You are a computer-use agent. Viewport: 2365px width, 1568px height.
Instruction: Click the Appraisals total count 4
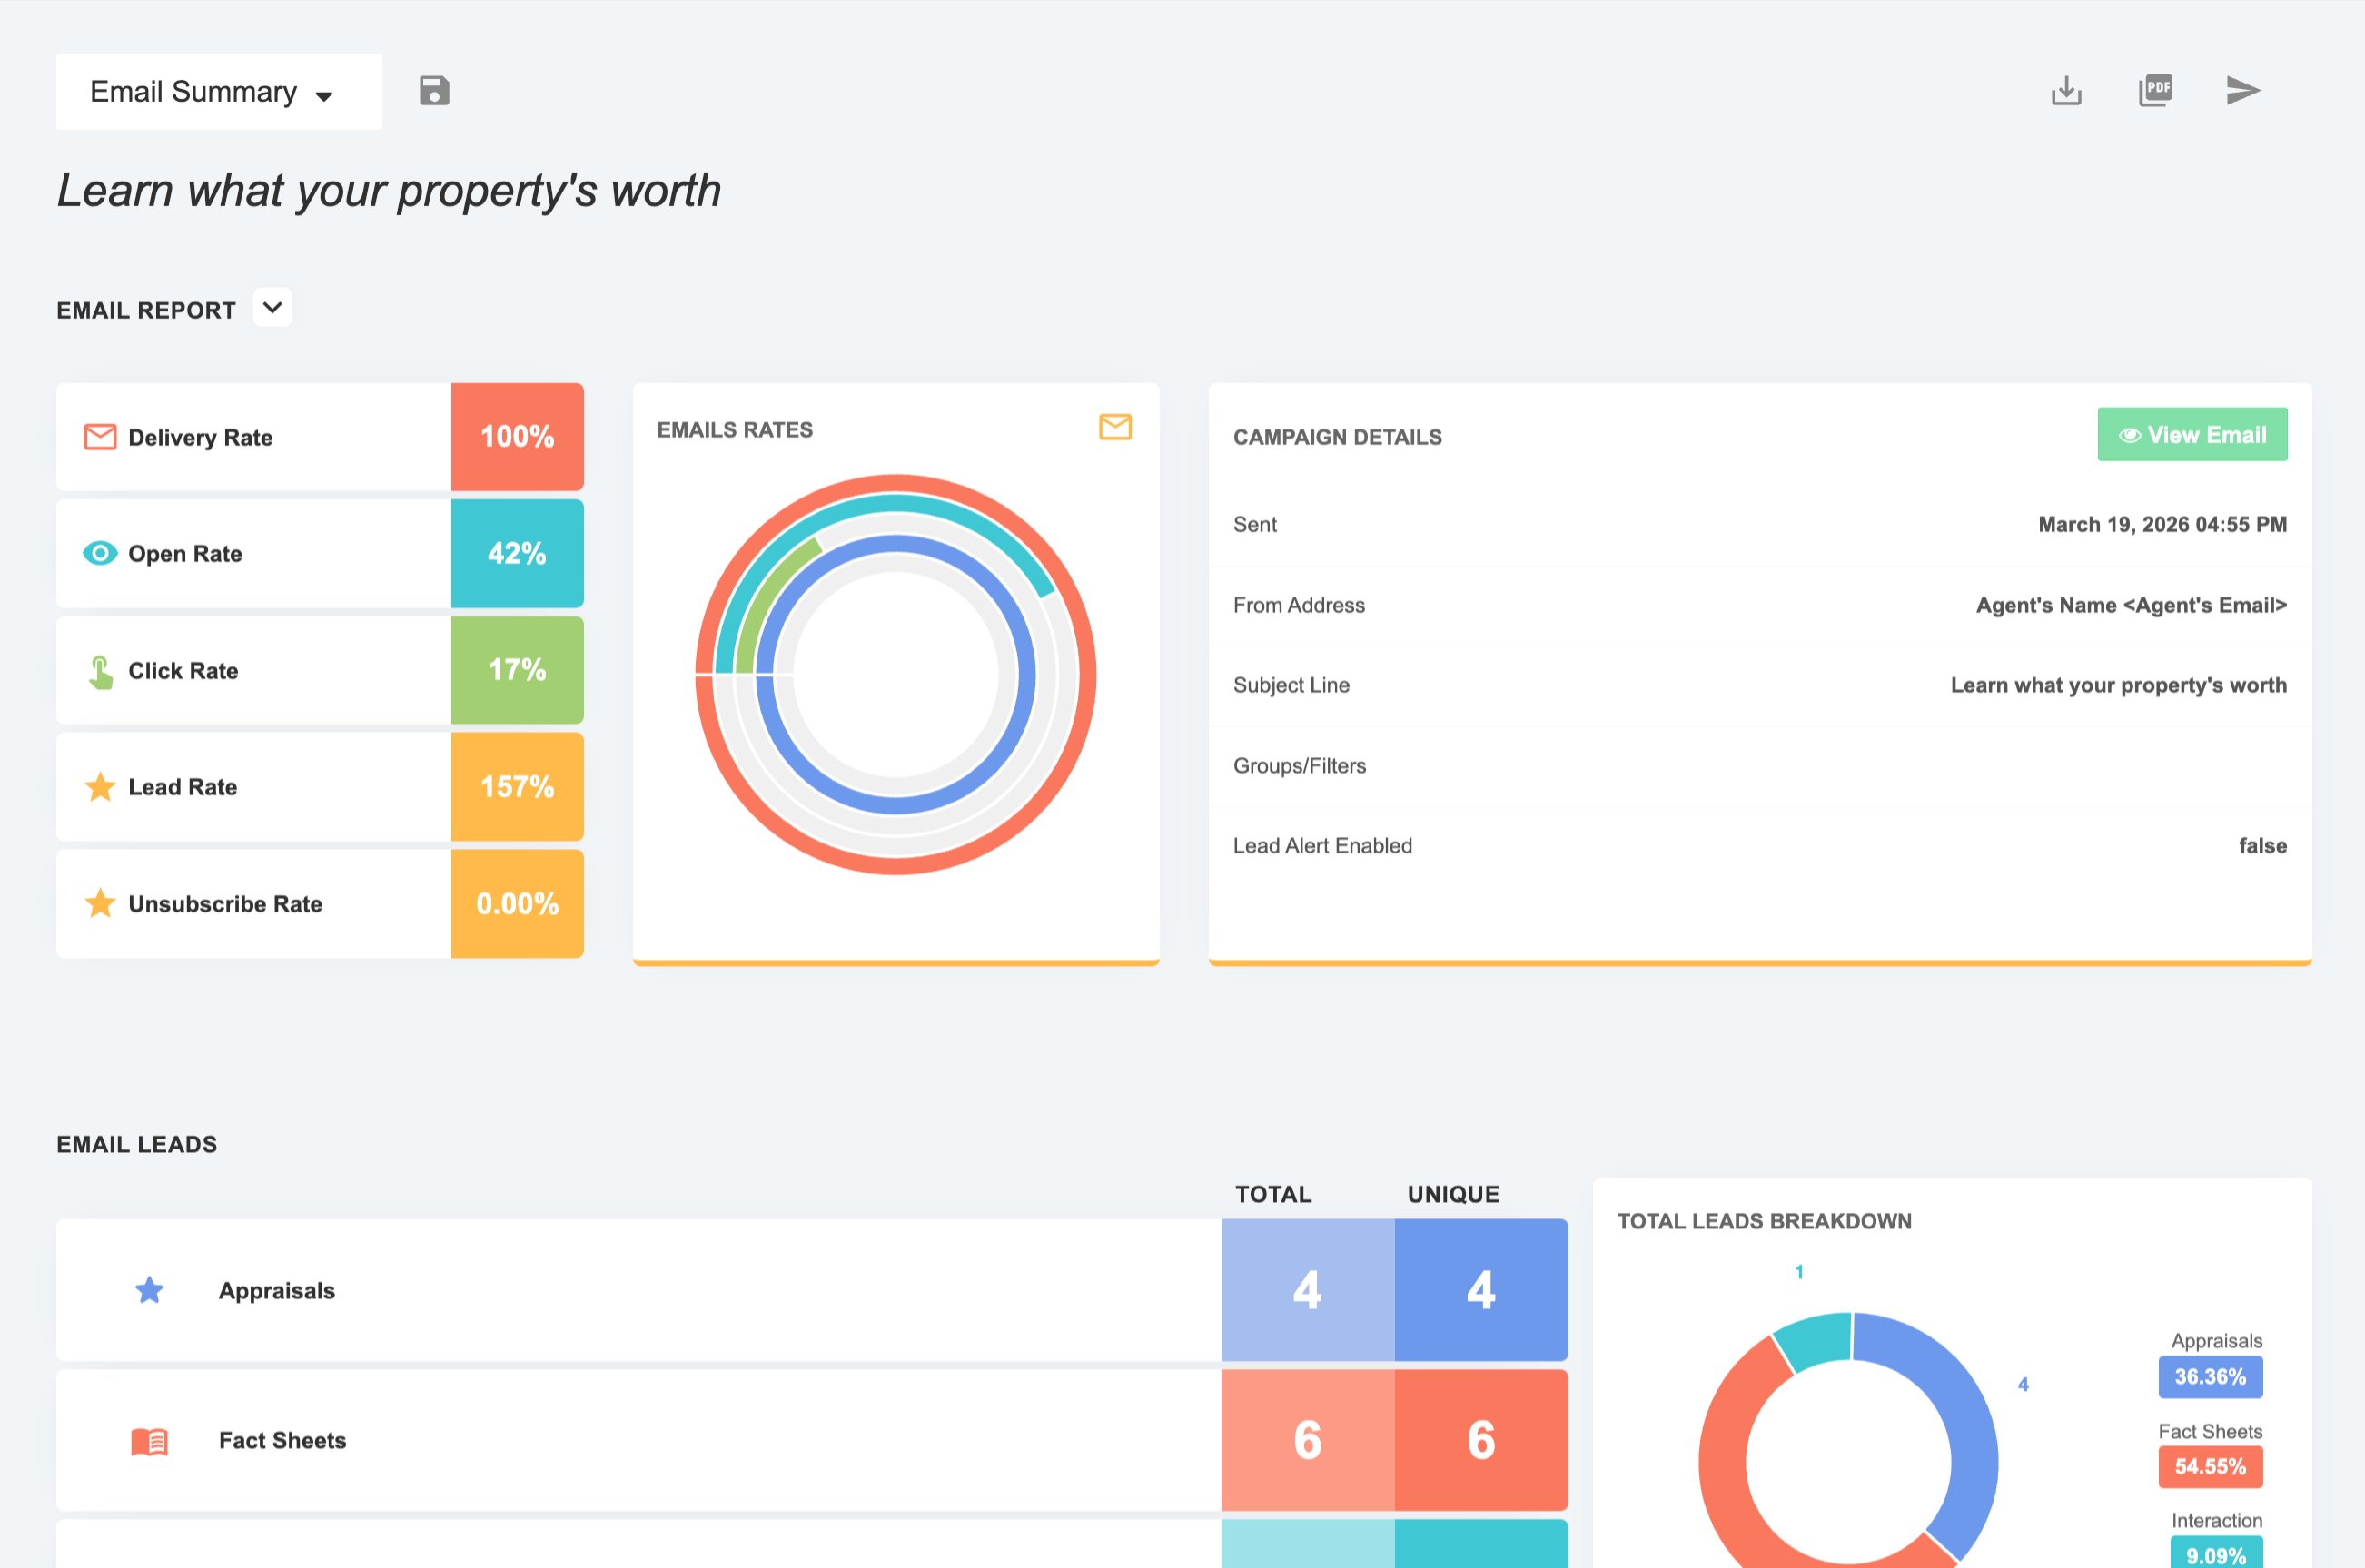click(1307, 1290)
